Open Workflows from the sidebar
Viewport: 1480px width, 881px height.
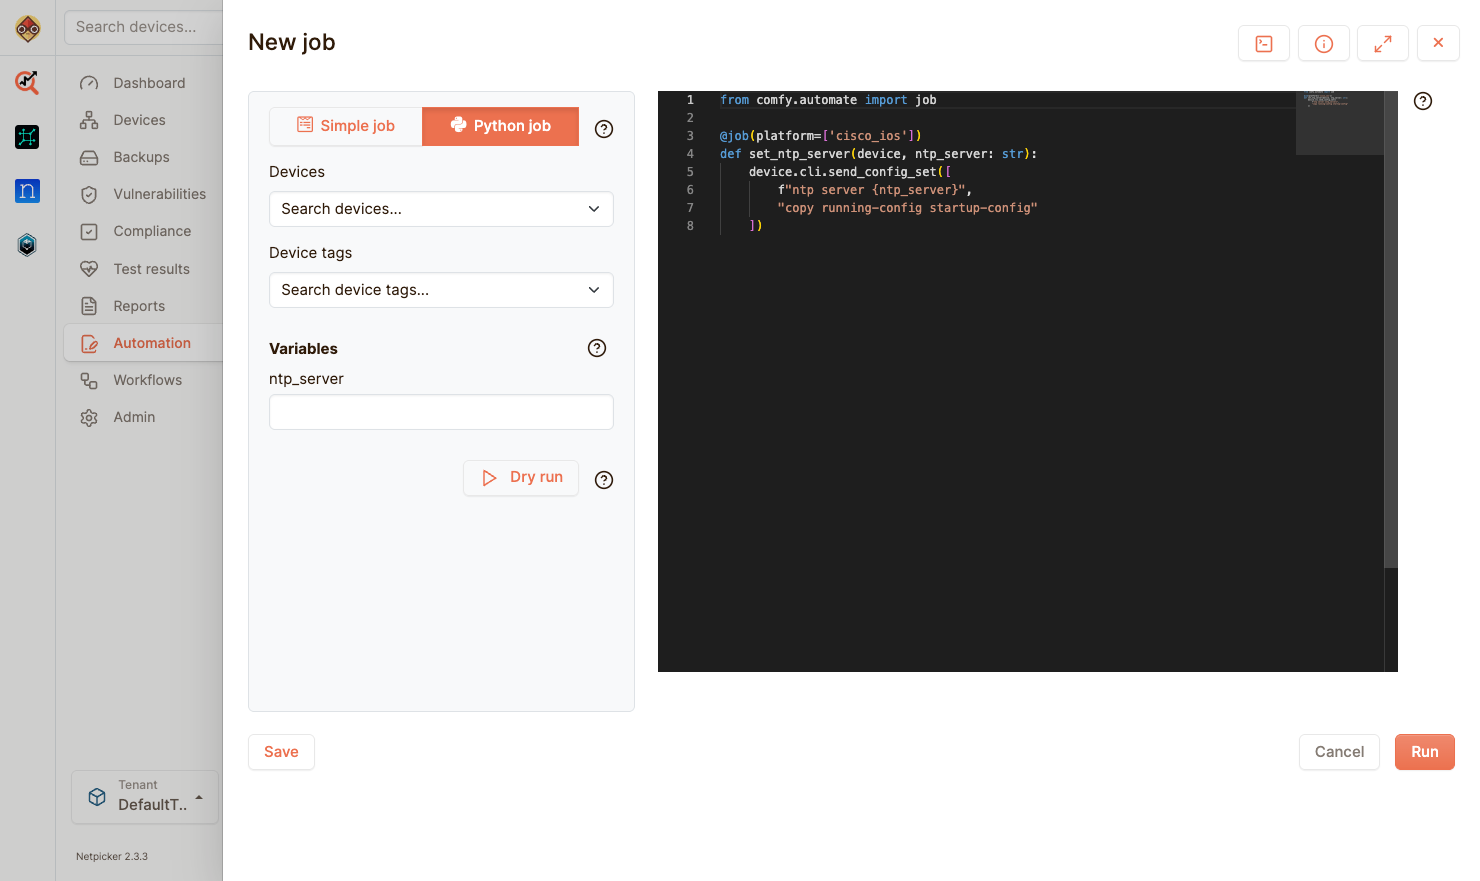point(147,380)
